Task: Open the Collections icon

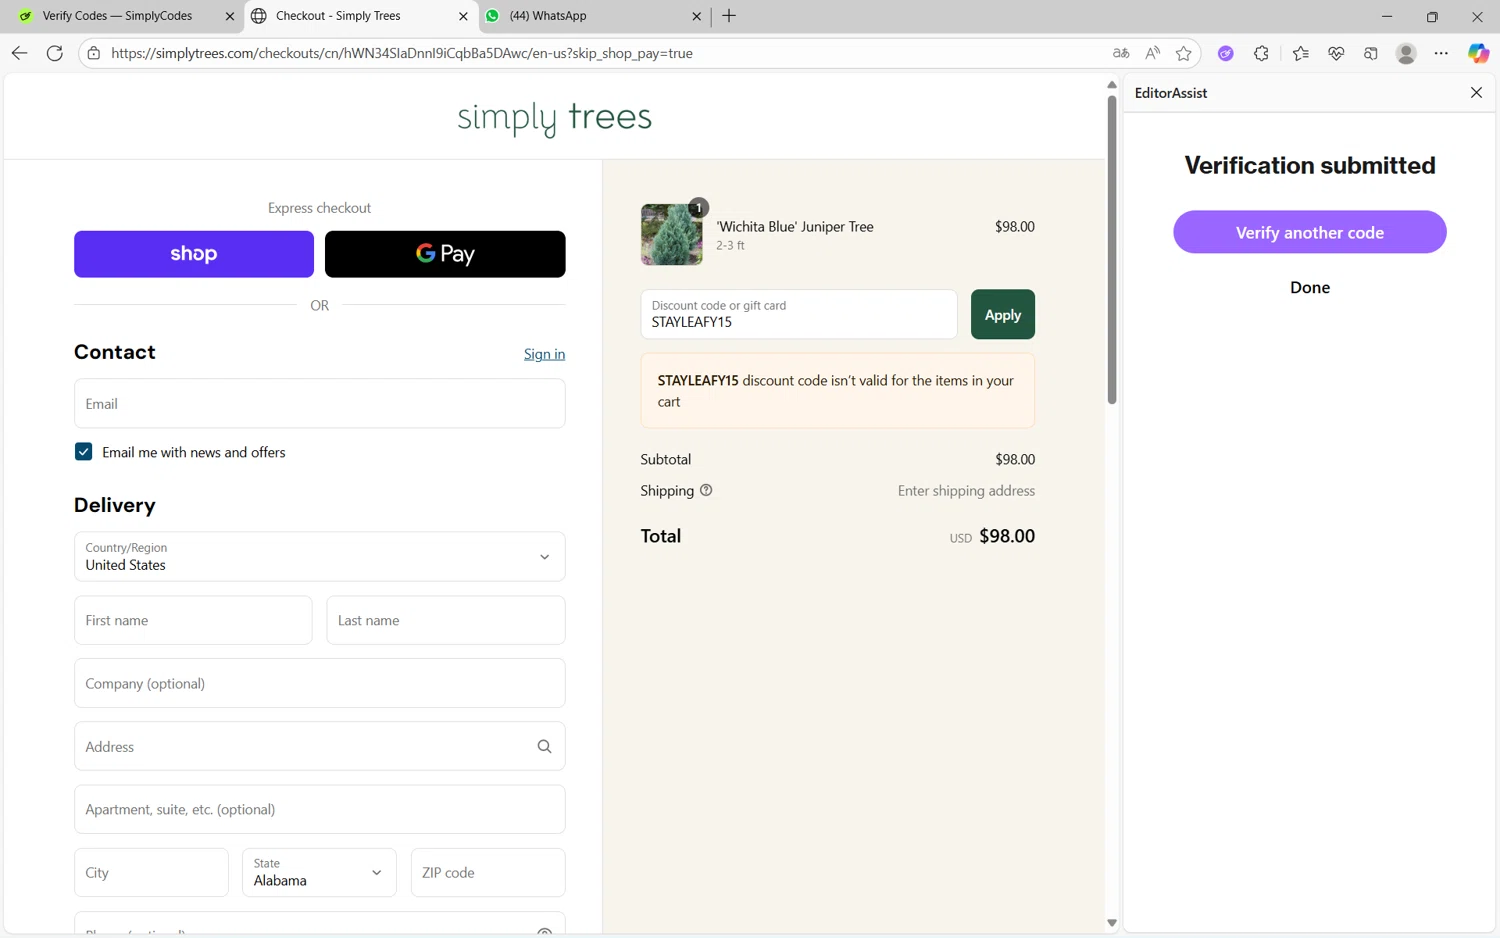Action: [x=1371, y=53]
